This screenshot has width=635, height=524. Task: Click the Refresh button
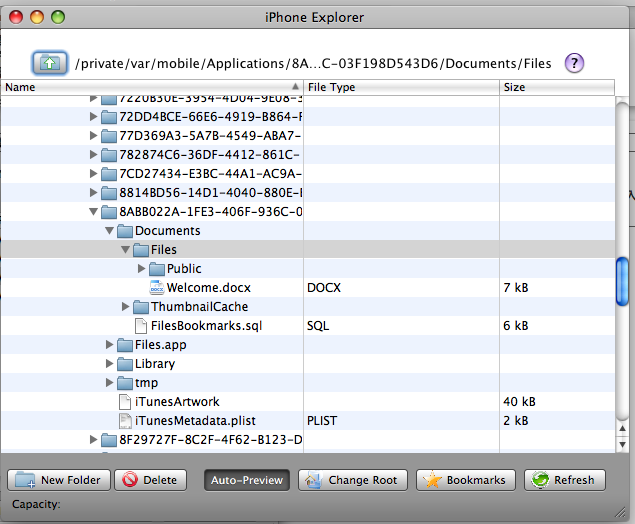pyautogui.click(x=565, y=480)
